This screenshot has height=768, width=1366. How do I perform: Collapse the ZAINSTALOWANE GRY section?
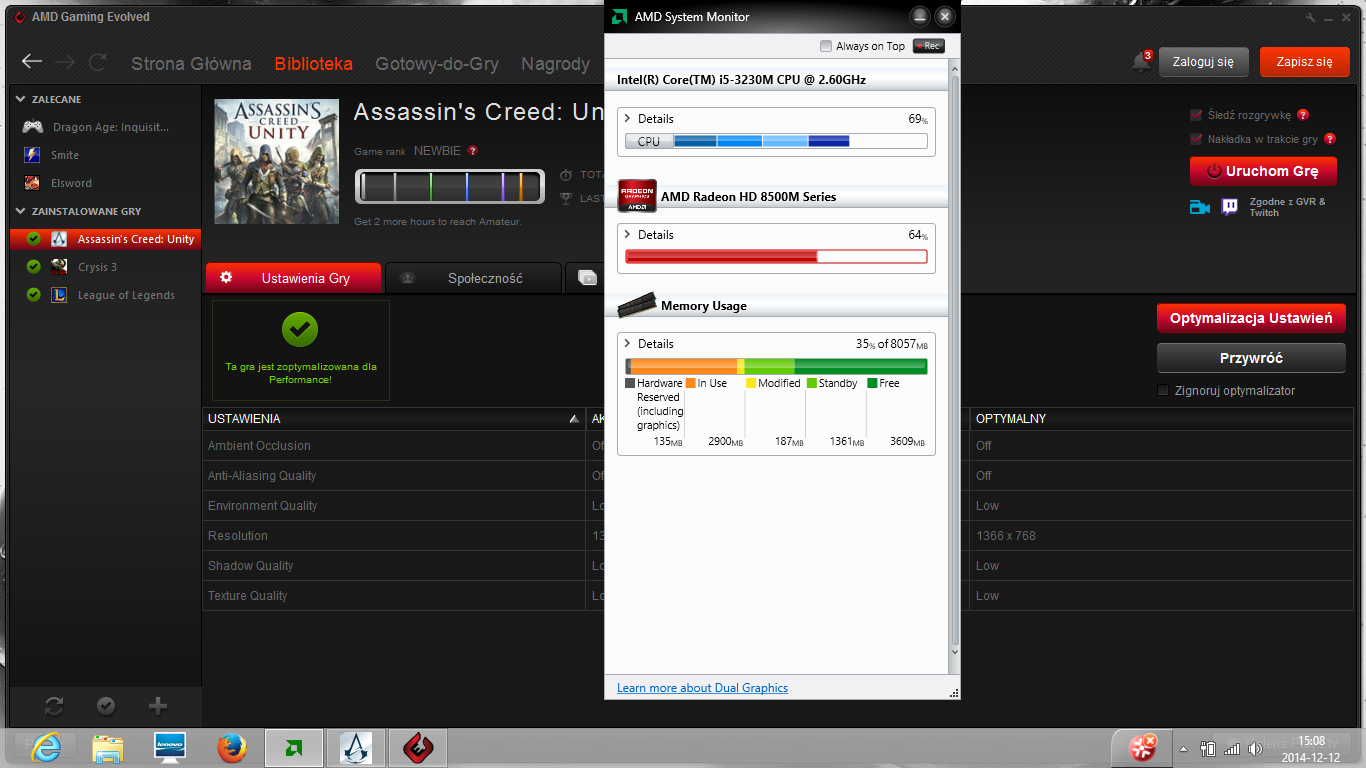[21, 211]
